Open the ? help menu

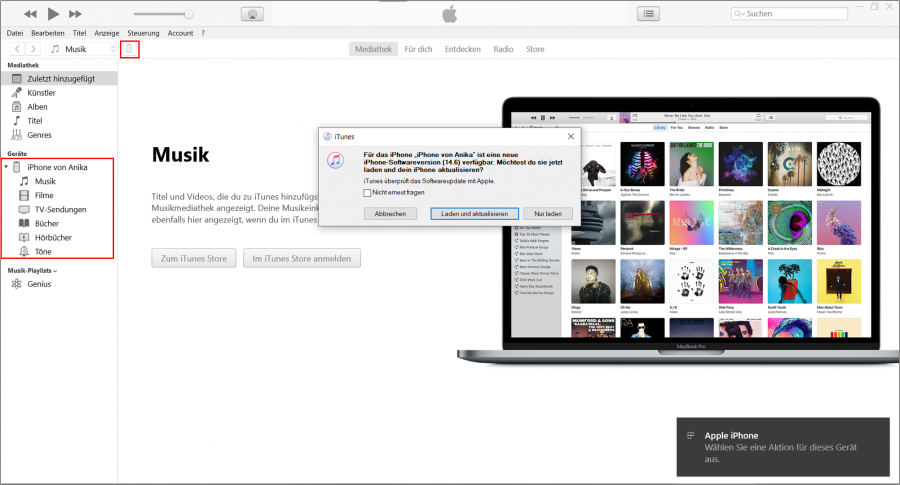pos(203,33)
